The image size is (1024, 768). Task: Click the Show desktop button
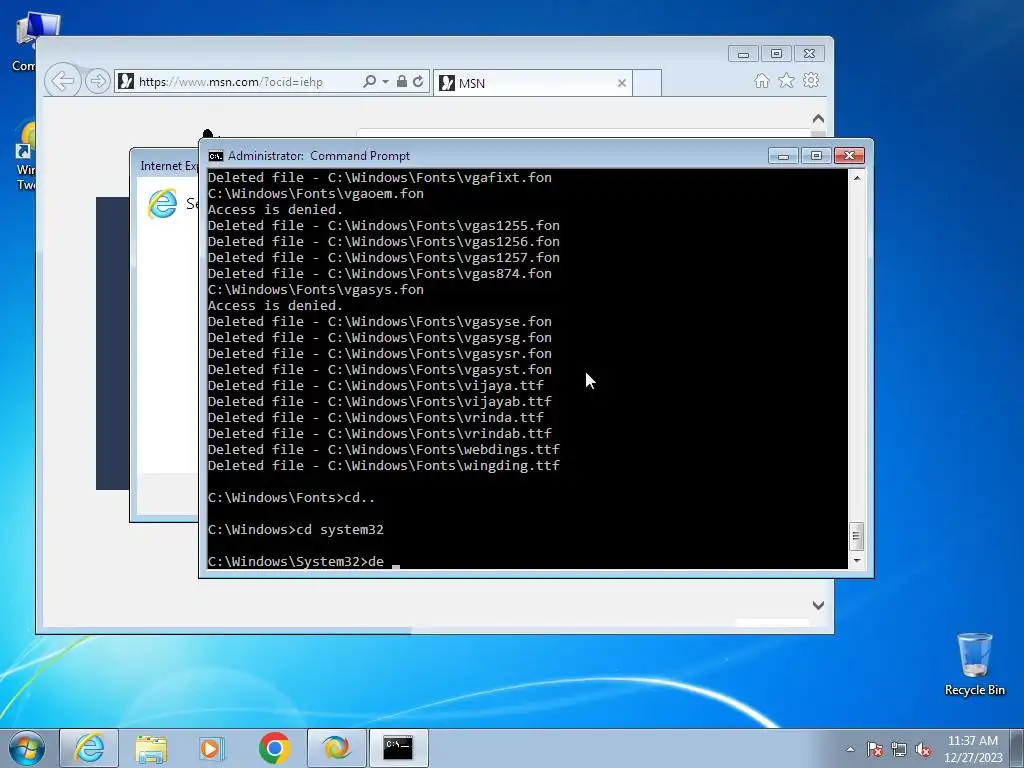tap(1017, 748)
